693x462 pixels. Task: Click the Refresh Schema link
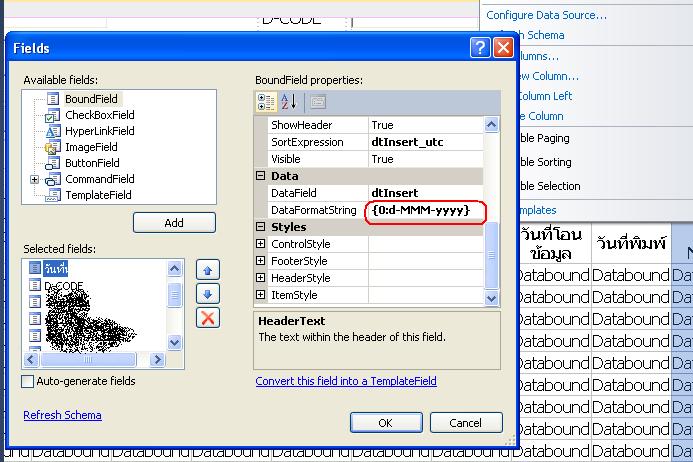coord(62,415)
